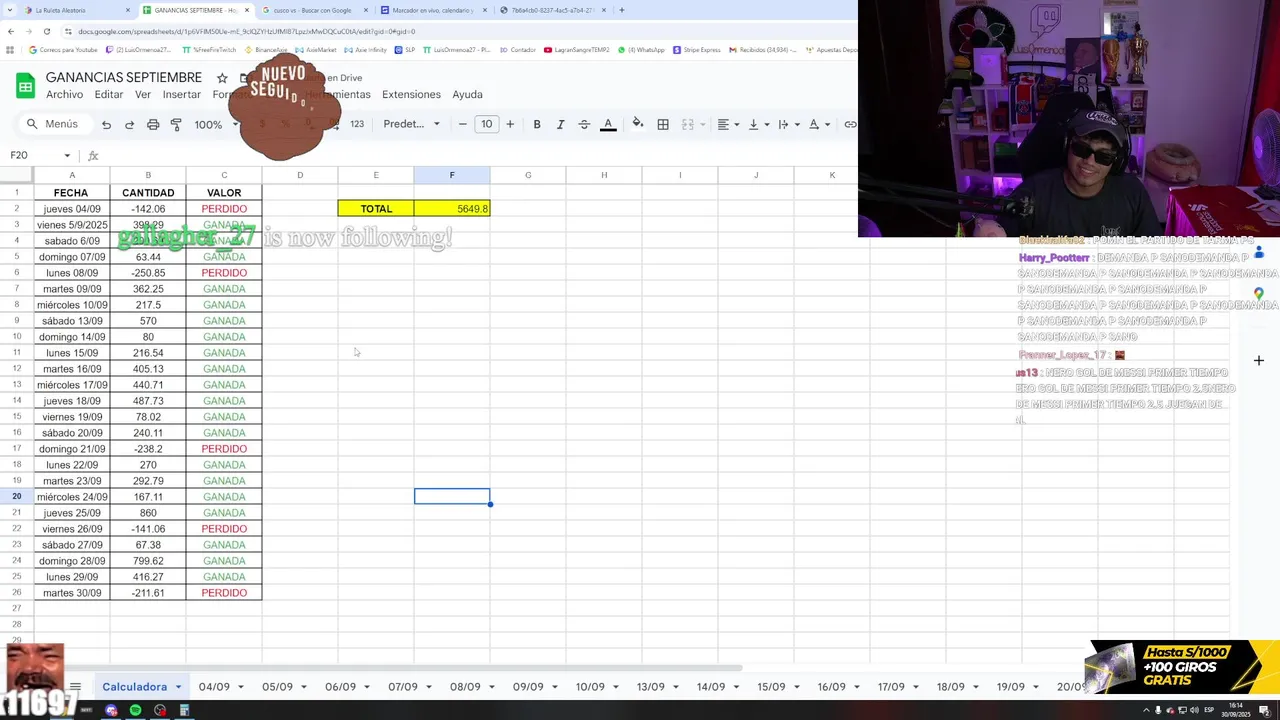The width and height of the screenshot is (1280, 720).
Task: Open text rotation options
Action: [818, 124]
